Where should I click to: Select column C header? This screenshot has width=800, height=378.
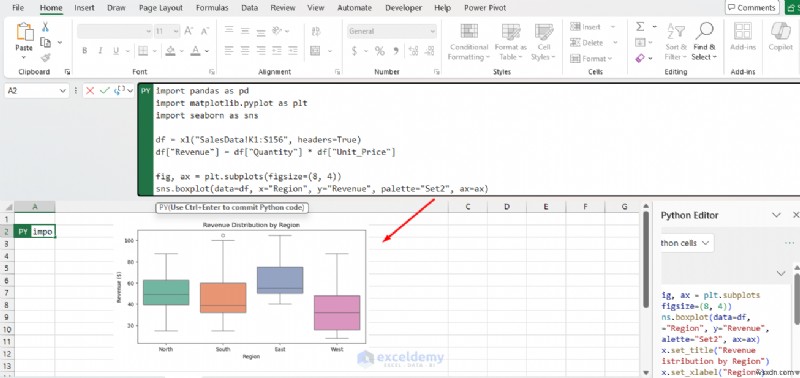467,207
